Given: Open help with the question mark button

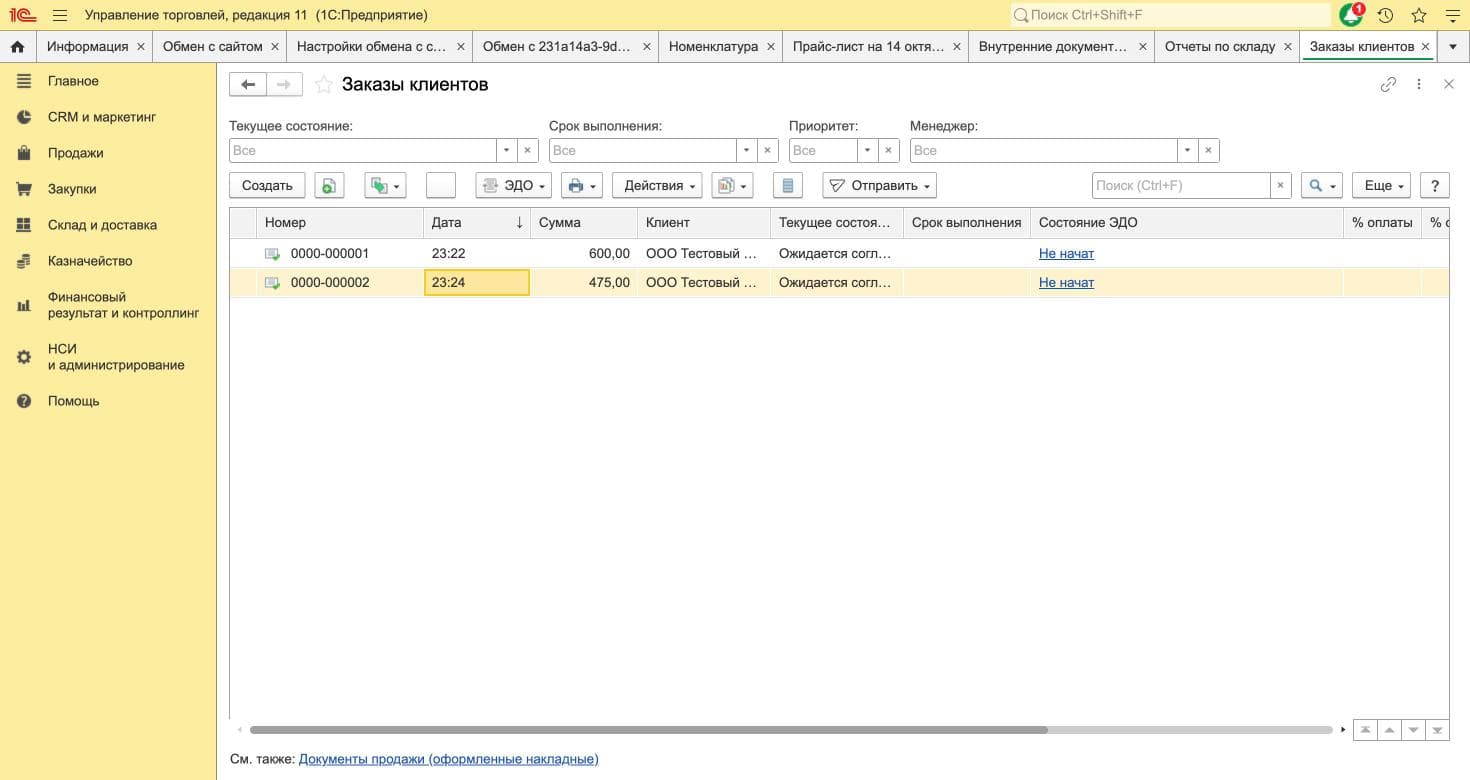Looking at the screenshot, I should point(1435,185).
